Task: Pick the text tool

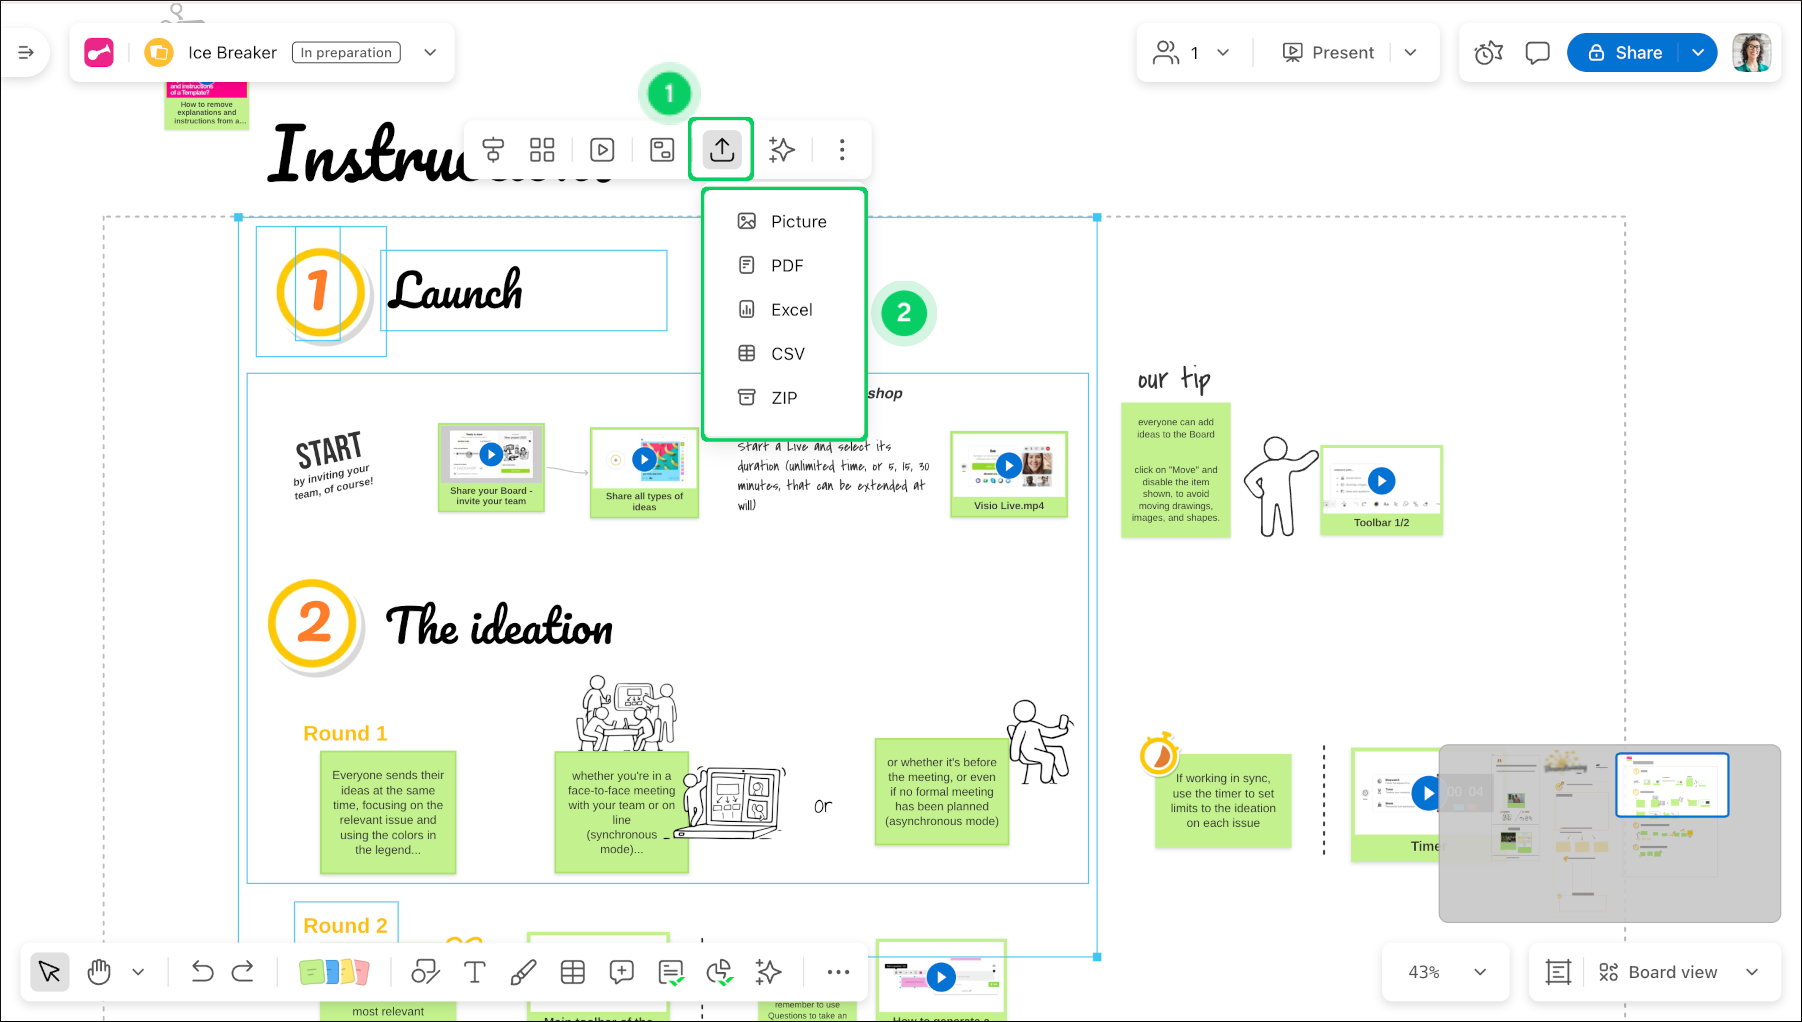Action: click(x=474, y=972)
